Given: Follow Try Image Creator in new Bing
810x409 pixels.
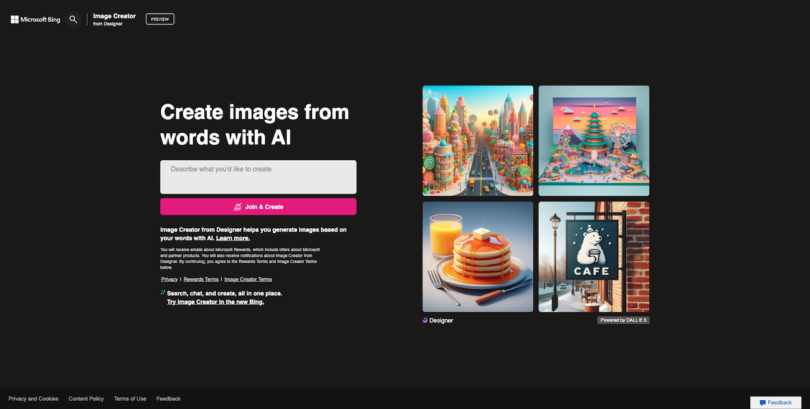Looking at the screenshot, I should 215,302.
